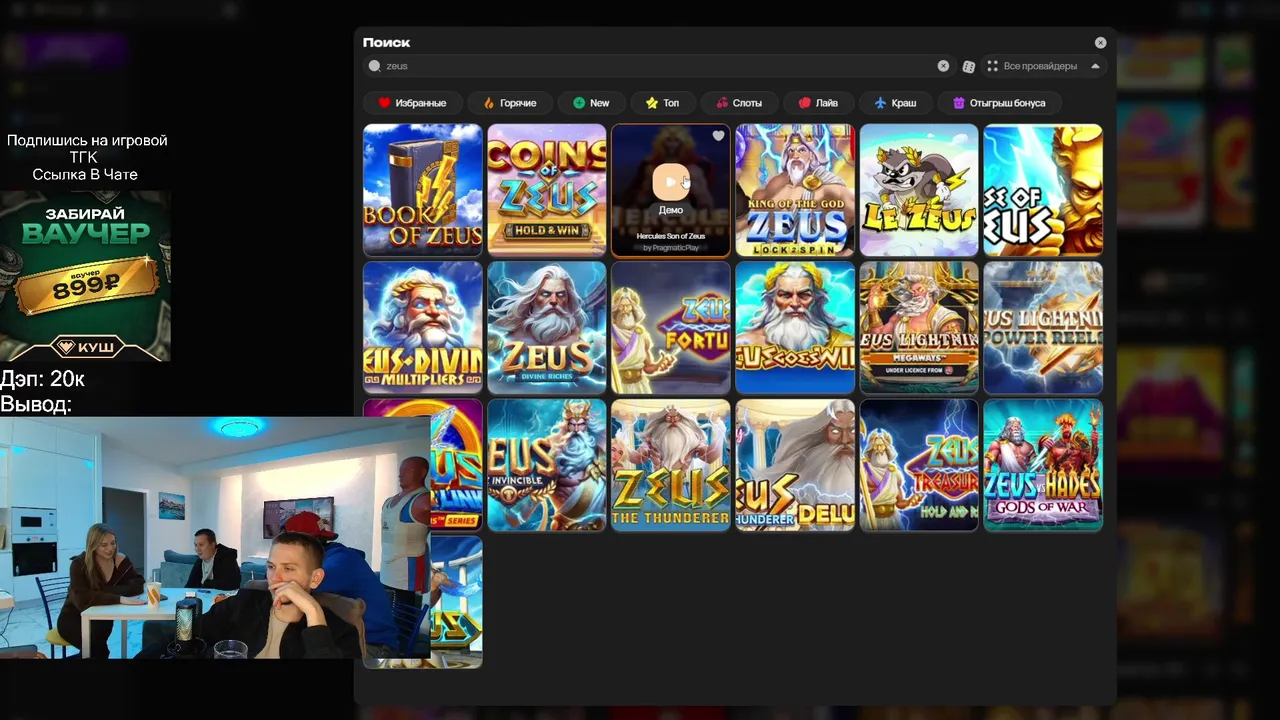The width and height of the screenshot is (1280, 720).
Task: Select the Отыгрыш бонуса filter chip
Action: tap(999, 103)
